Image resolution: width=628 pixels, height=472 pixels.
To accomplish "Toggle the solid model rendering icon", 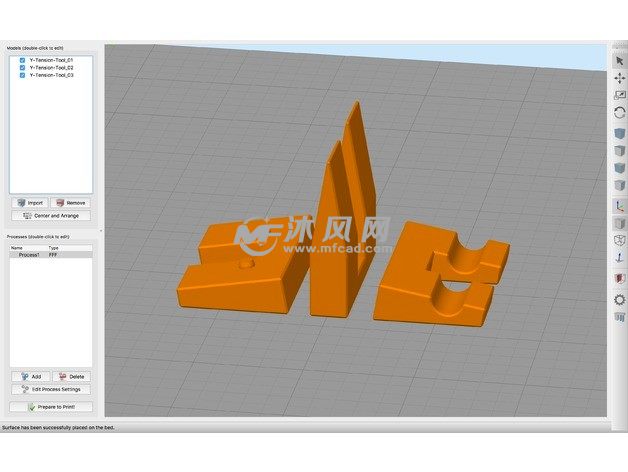I will 619,223.
